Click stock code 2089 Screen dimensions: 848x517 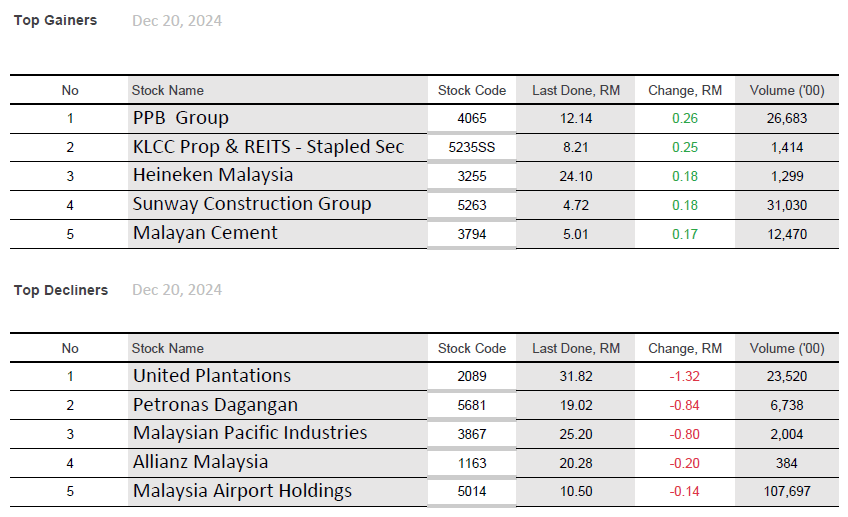coord(472,376)
